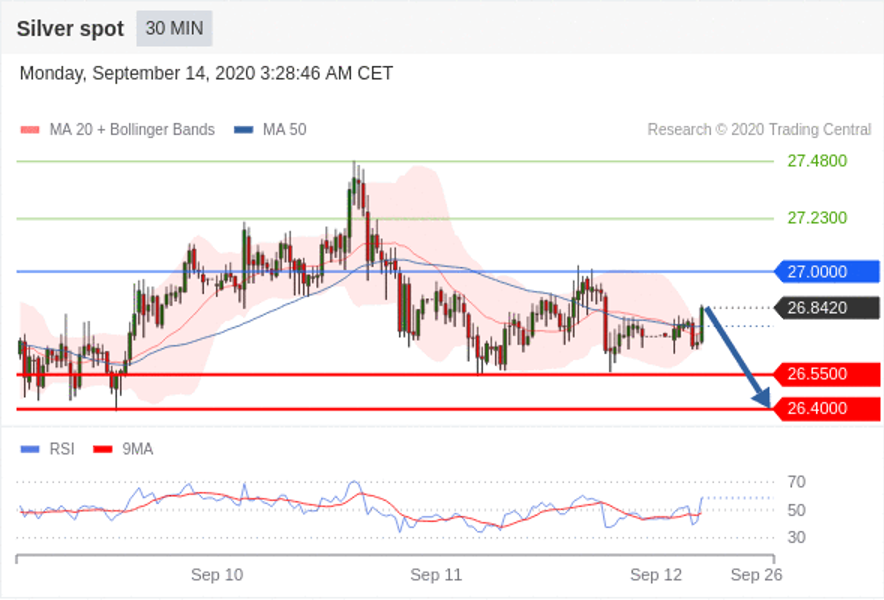Click the blue RSI legend swatch
The height and width of the screenshot is (600, 884).
click(30, 449)
